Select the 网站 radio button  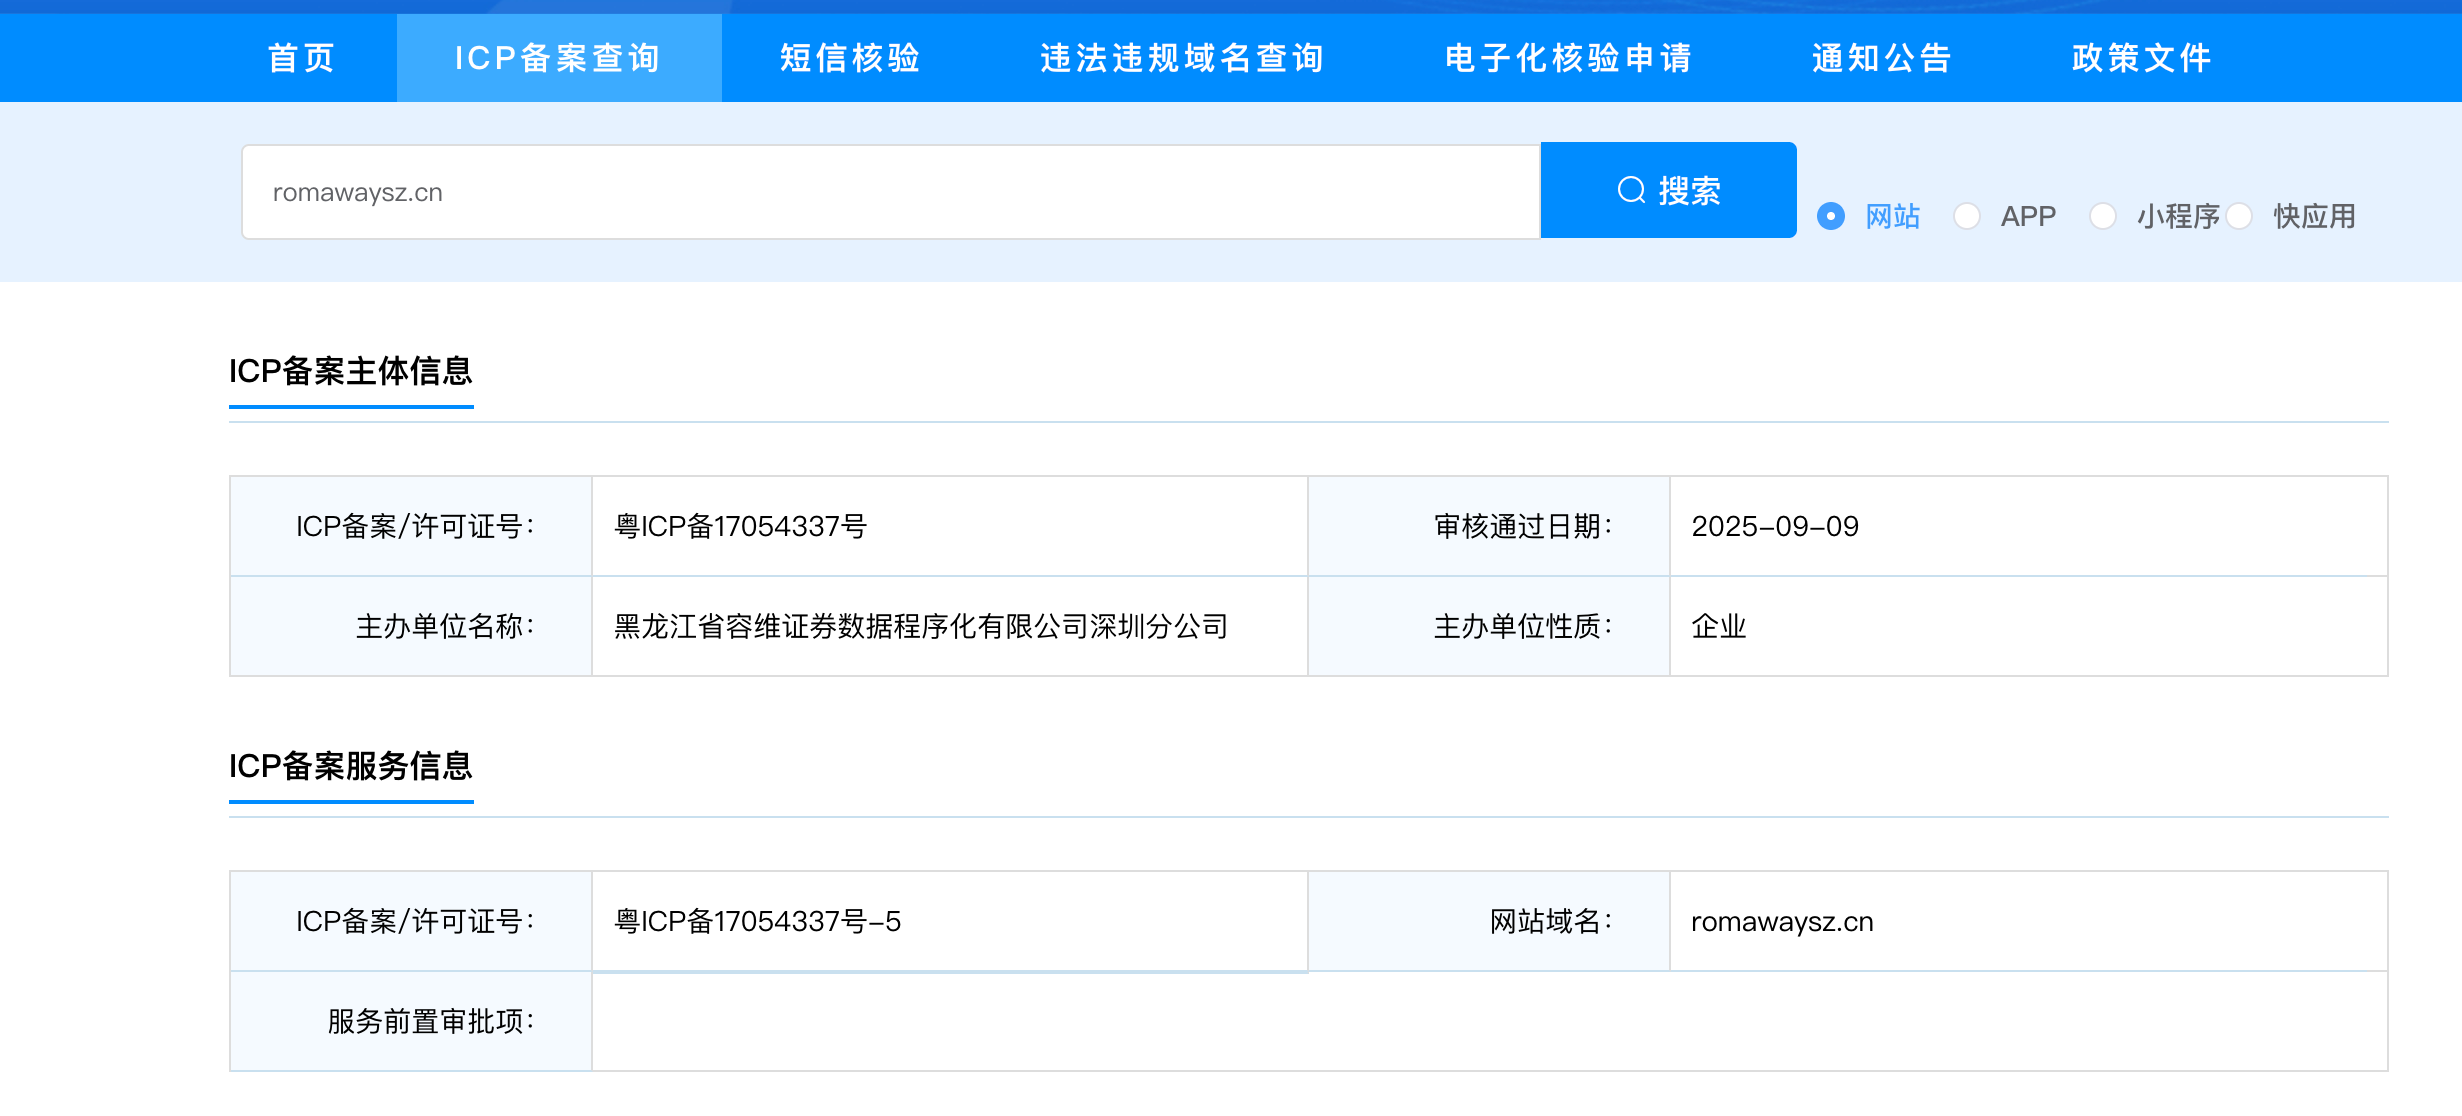coord(1831,216)
